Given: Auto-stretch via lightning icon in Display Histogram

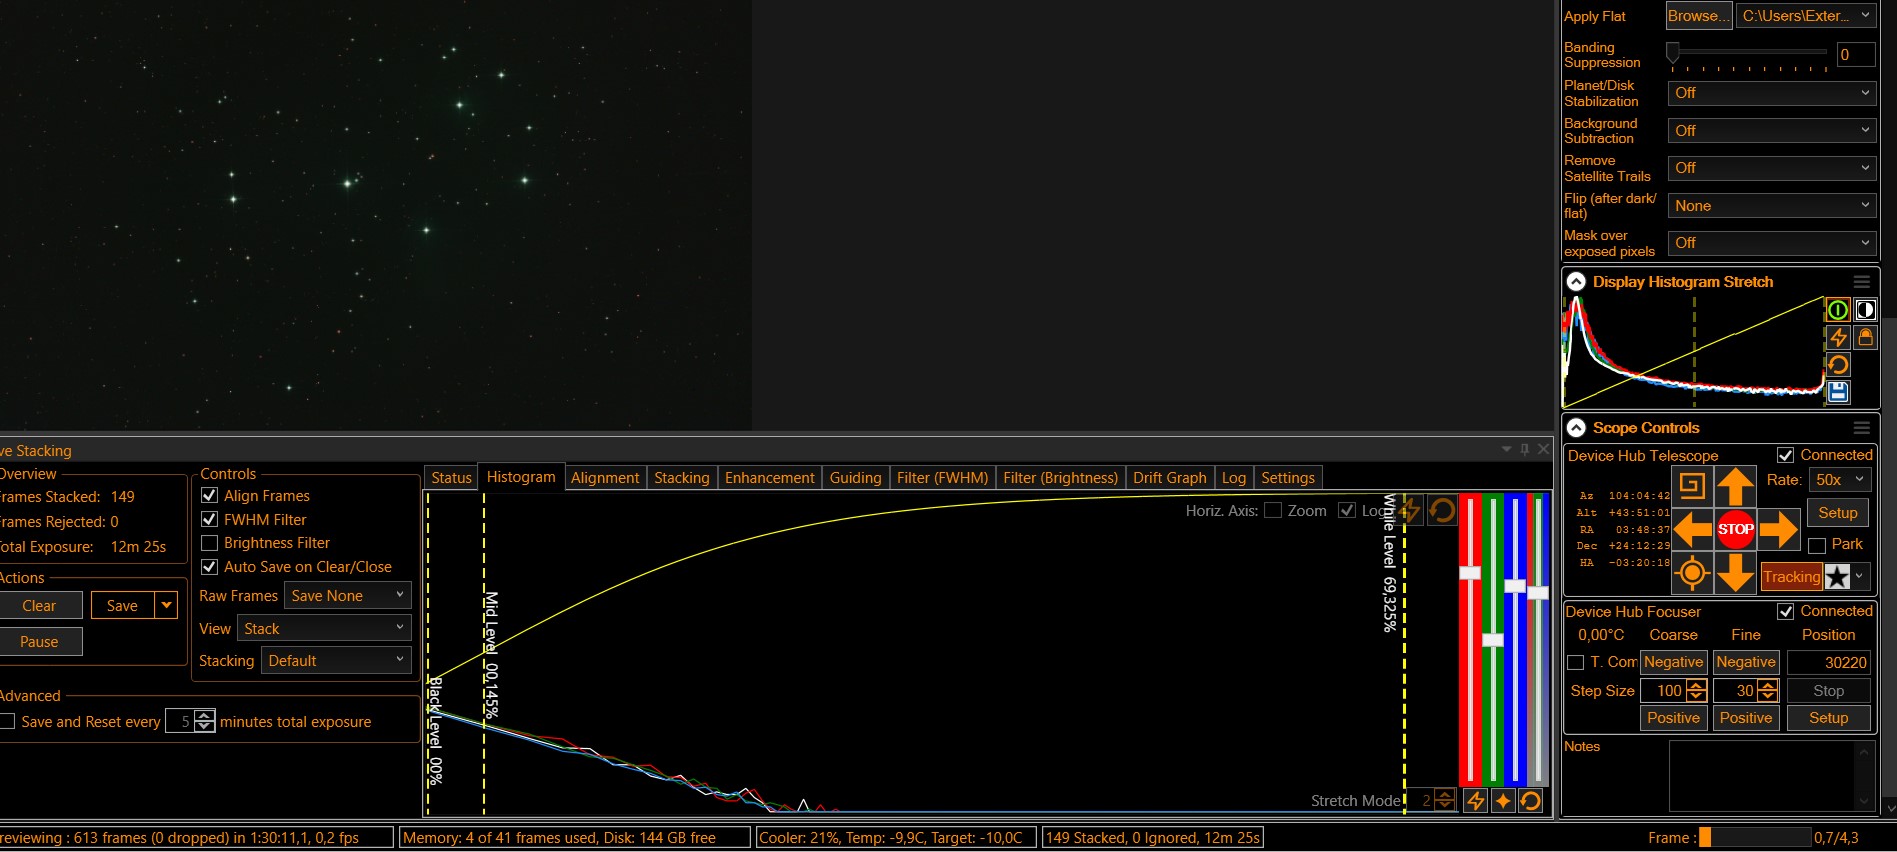Looking at the screenshot, I should pyautogui.click(x=1838, y=337).
